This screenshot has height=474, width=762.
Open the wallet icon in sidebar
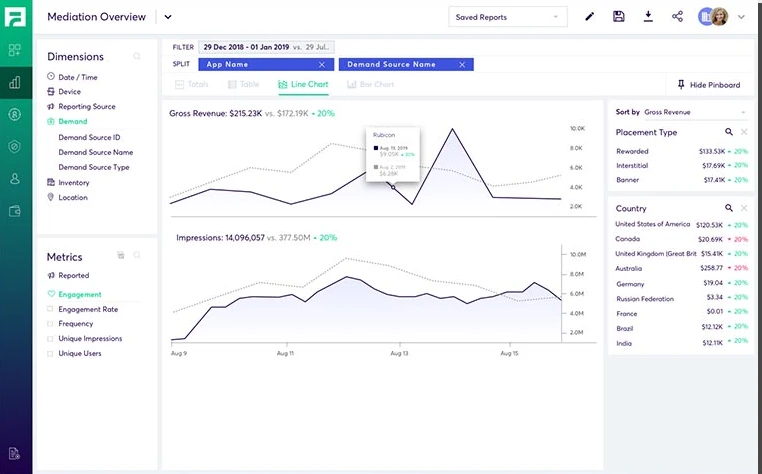pos(15,211)
